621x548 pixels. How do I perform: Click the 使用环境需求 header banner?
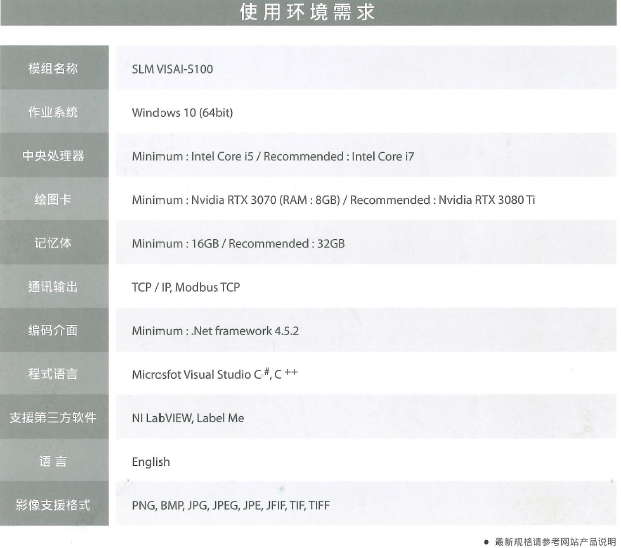coord(309,13)
